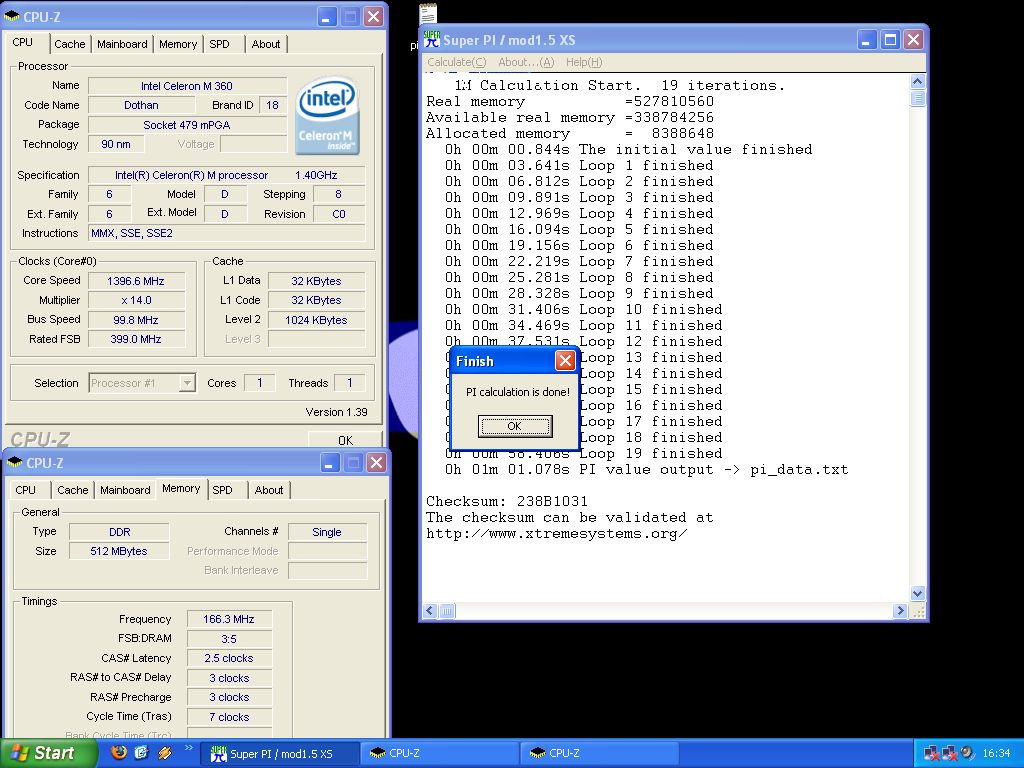Click OK button in upper CPU-Z window
This screenshot has width=1024, height=768.
click(345, 440)
